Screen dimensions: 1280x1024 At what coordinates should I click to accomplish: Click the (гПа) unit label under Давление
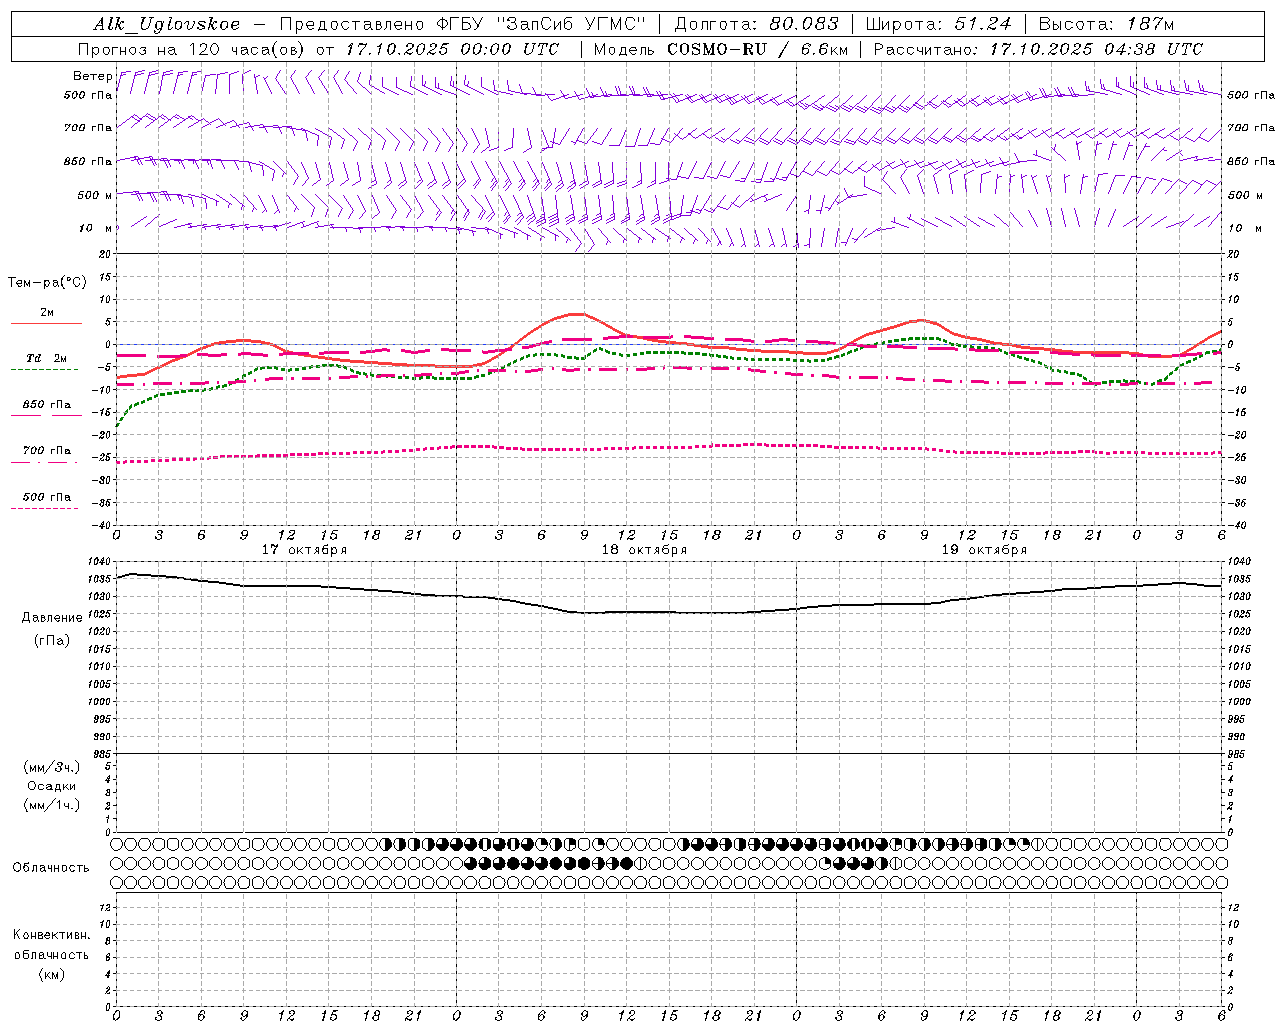pos(52,640)
